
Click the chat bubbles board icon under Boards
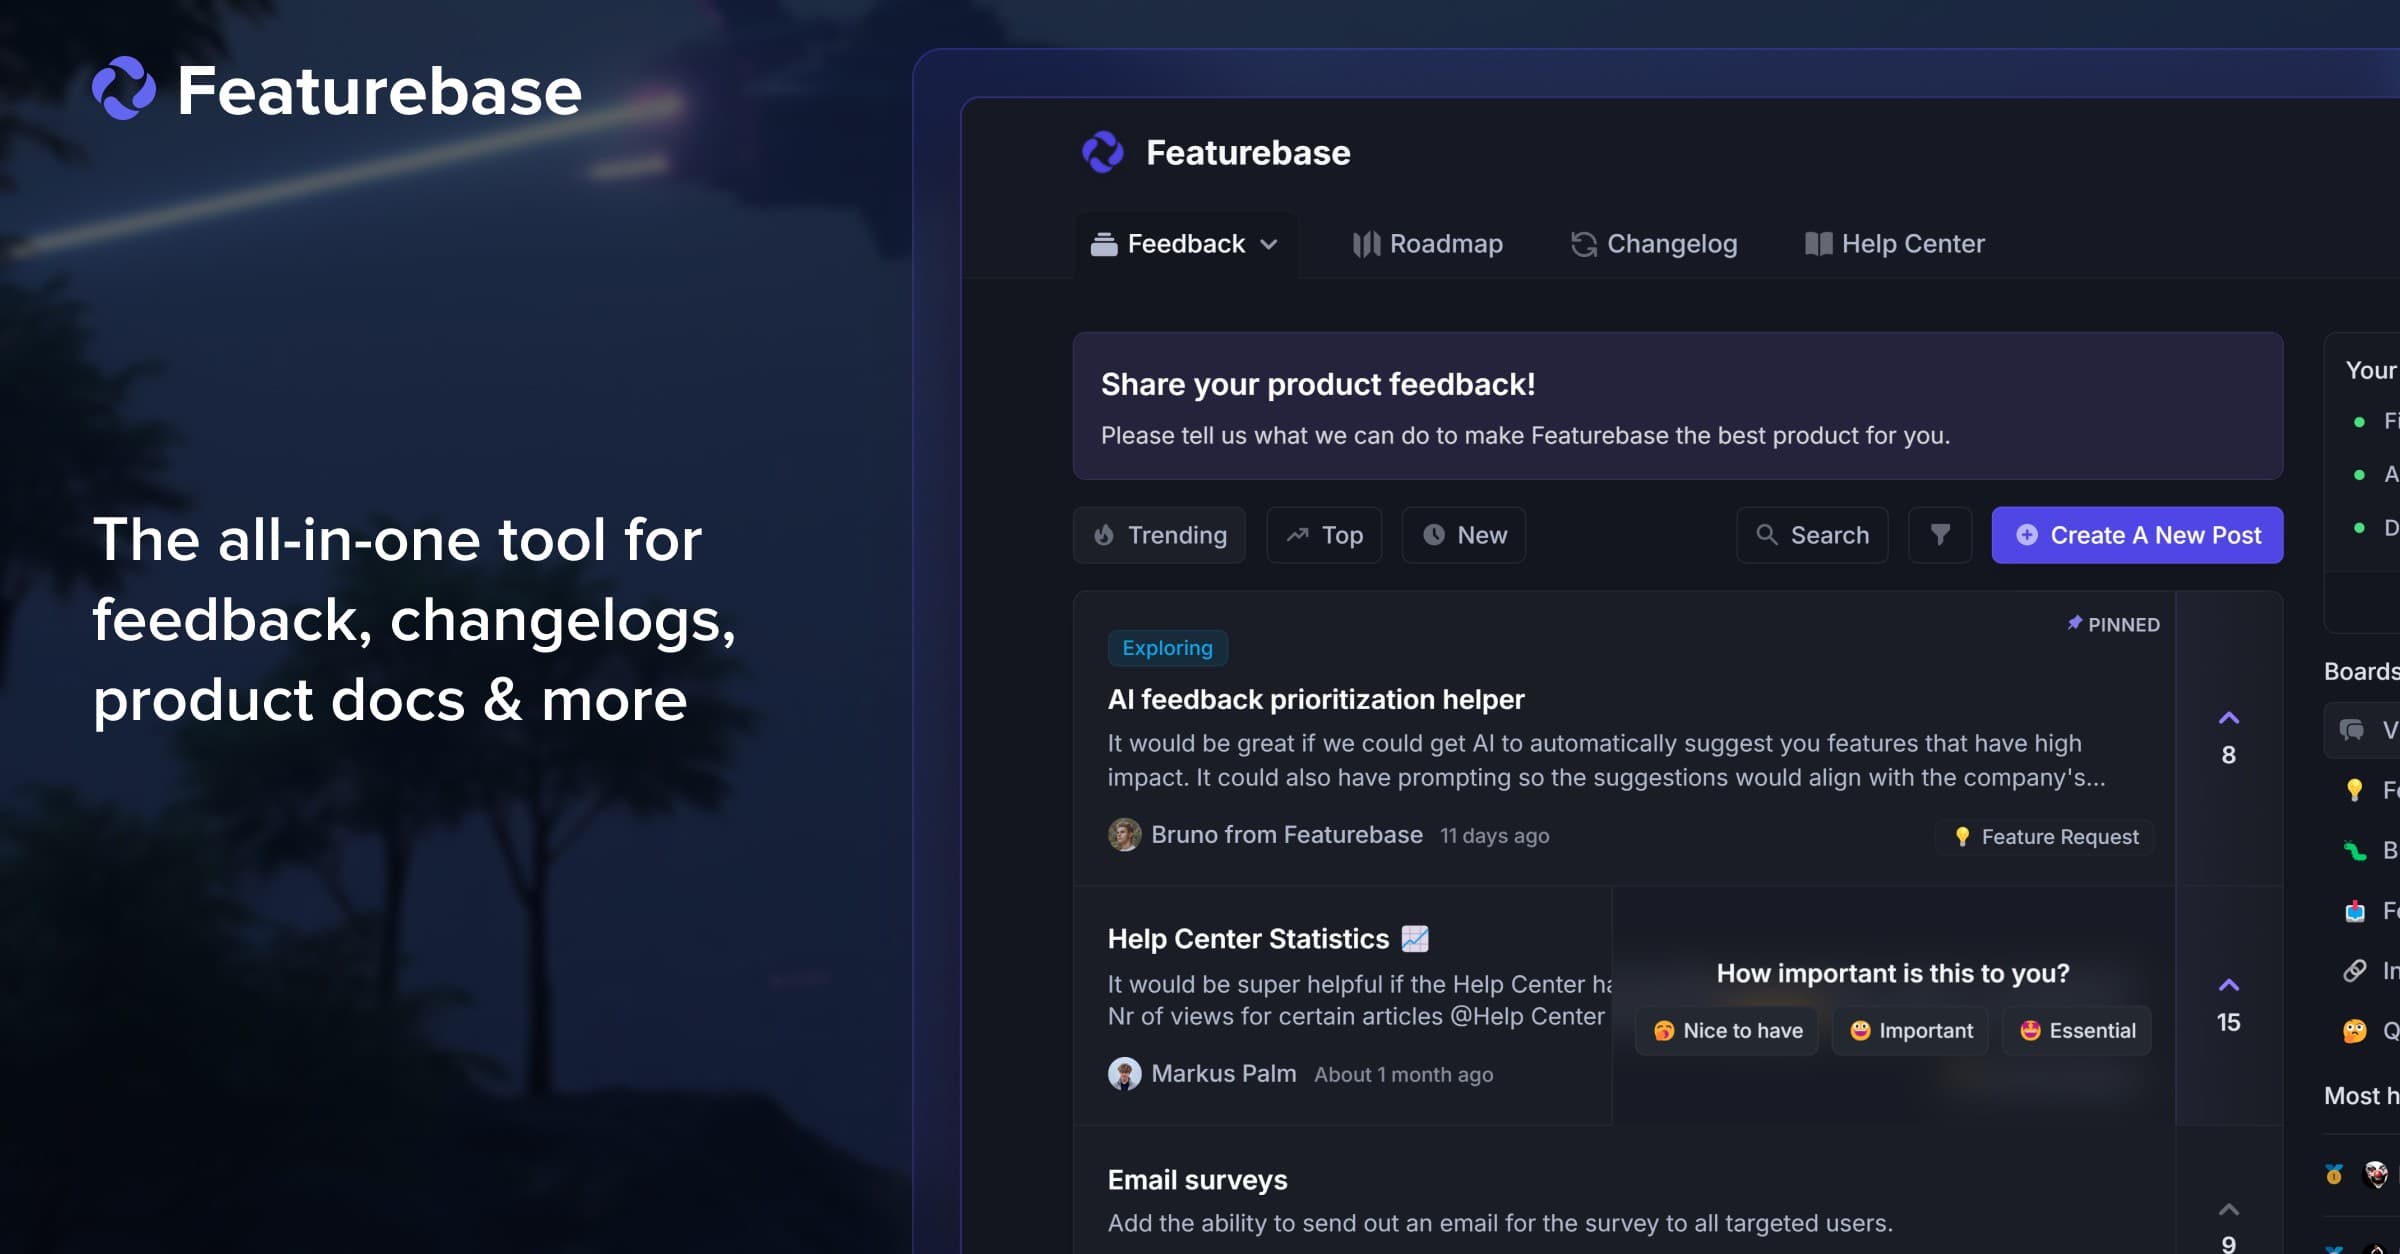[x=2352, y=730]
